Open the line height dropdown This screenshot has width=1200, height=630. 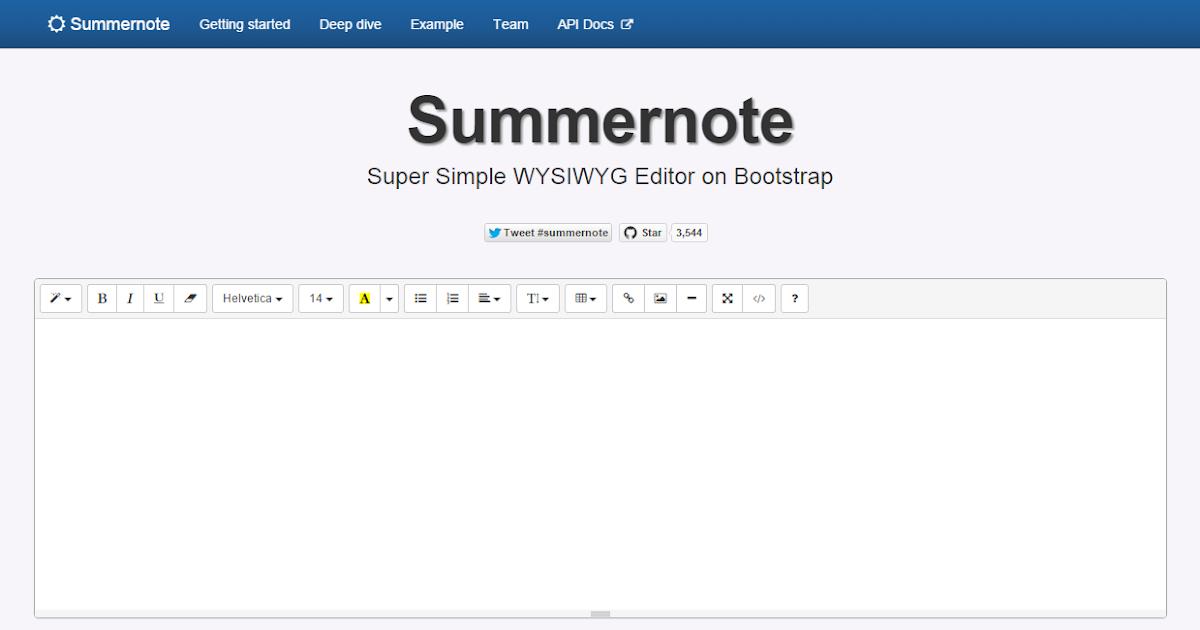[538, 298]
